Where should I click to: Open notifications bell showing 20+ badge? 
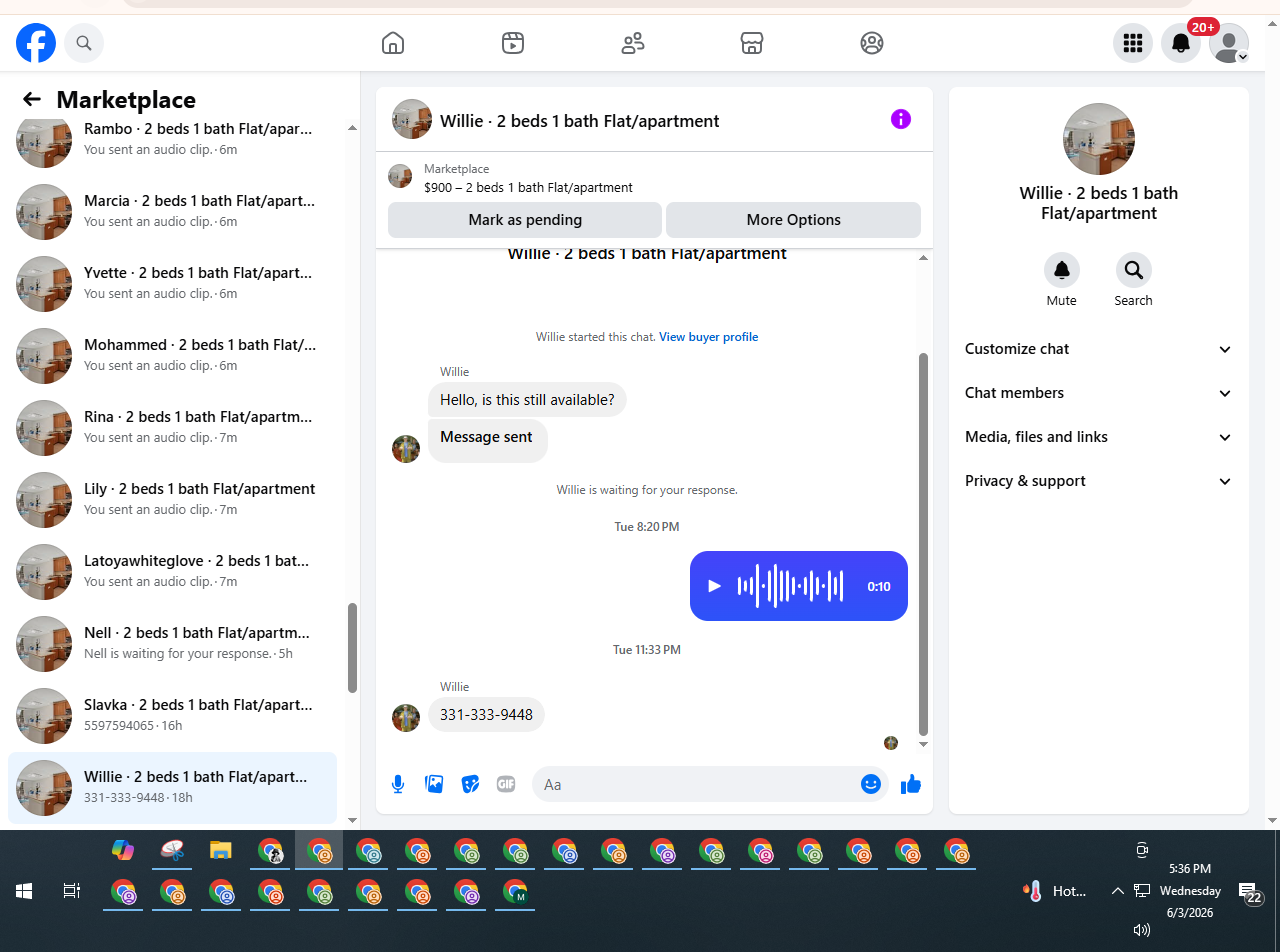1181,43
